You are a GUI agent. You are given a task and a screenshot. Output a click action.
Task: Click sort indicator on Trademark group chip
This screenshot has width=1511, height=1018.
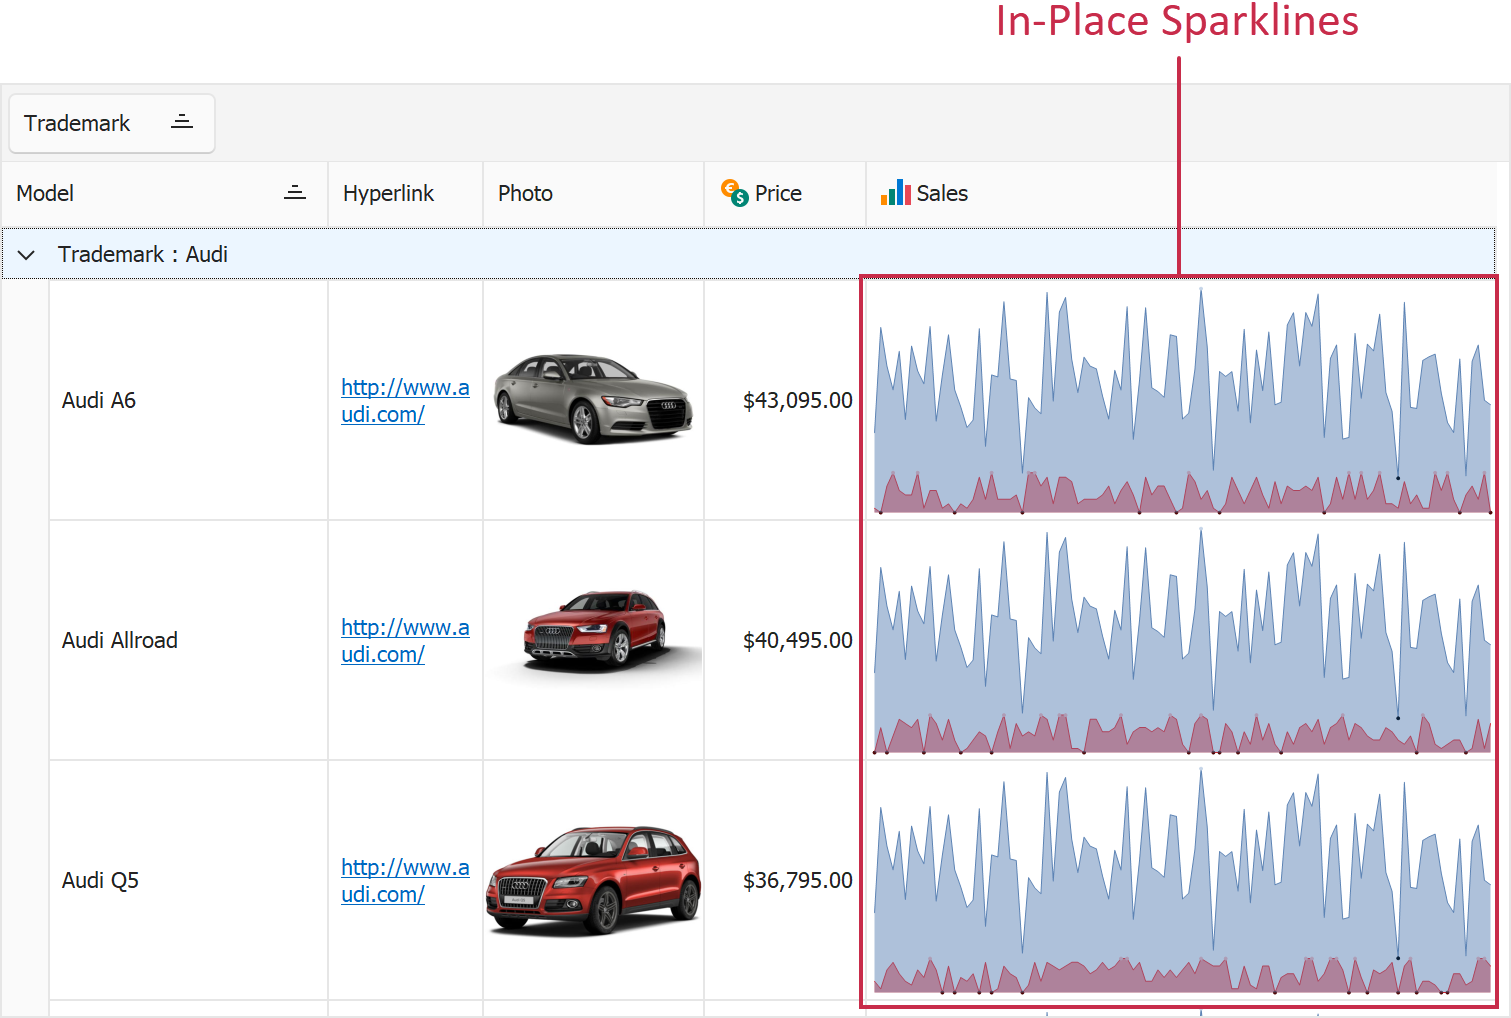182,122
